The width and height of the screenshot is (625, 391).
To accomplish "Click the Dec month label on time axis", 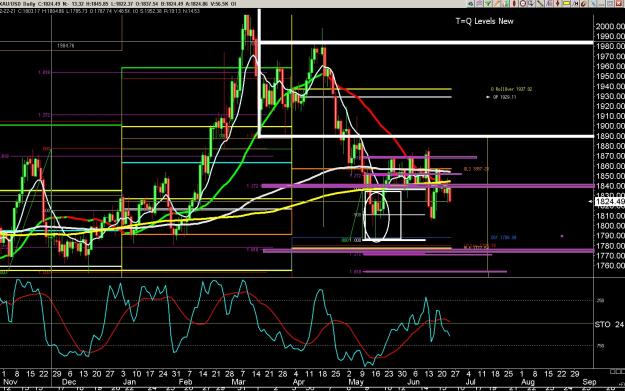I will pos(69,382).
